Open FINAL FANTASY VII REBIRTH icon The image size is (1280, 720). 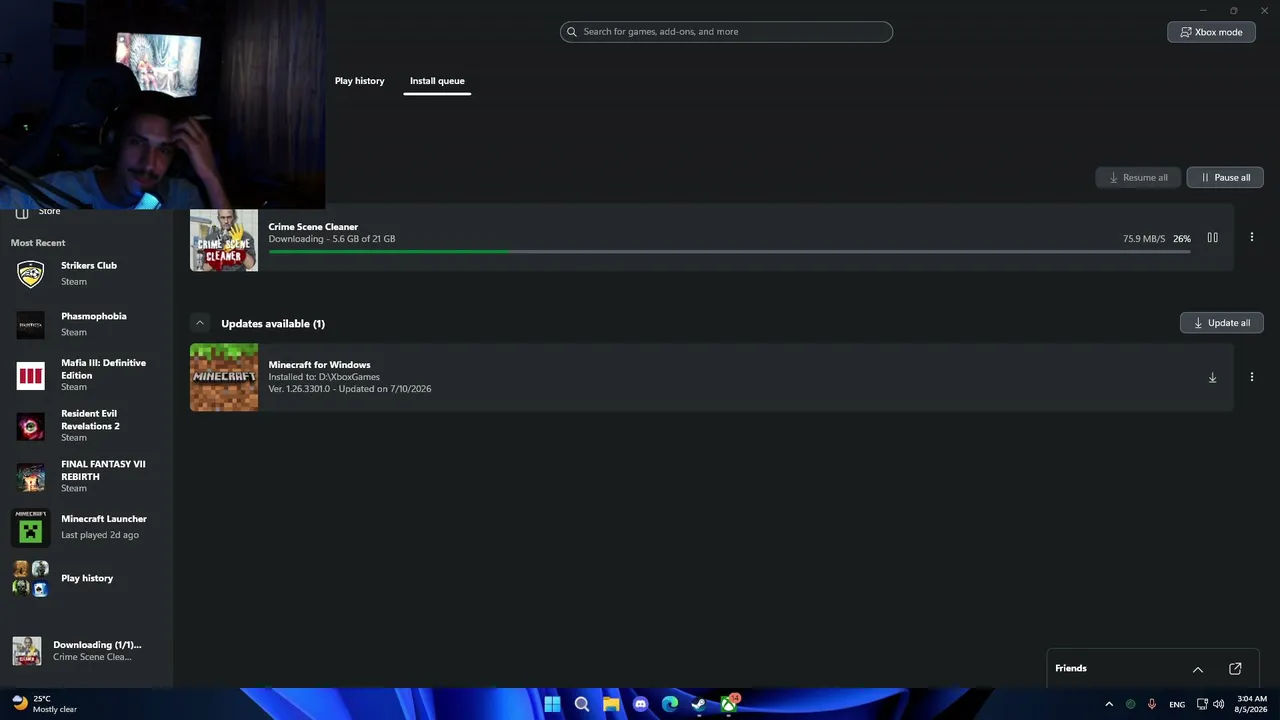coord(31,478)
